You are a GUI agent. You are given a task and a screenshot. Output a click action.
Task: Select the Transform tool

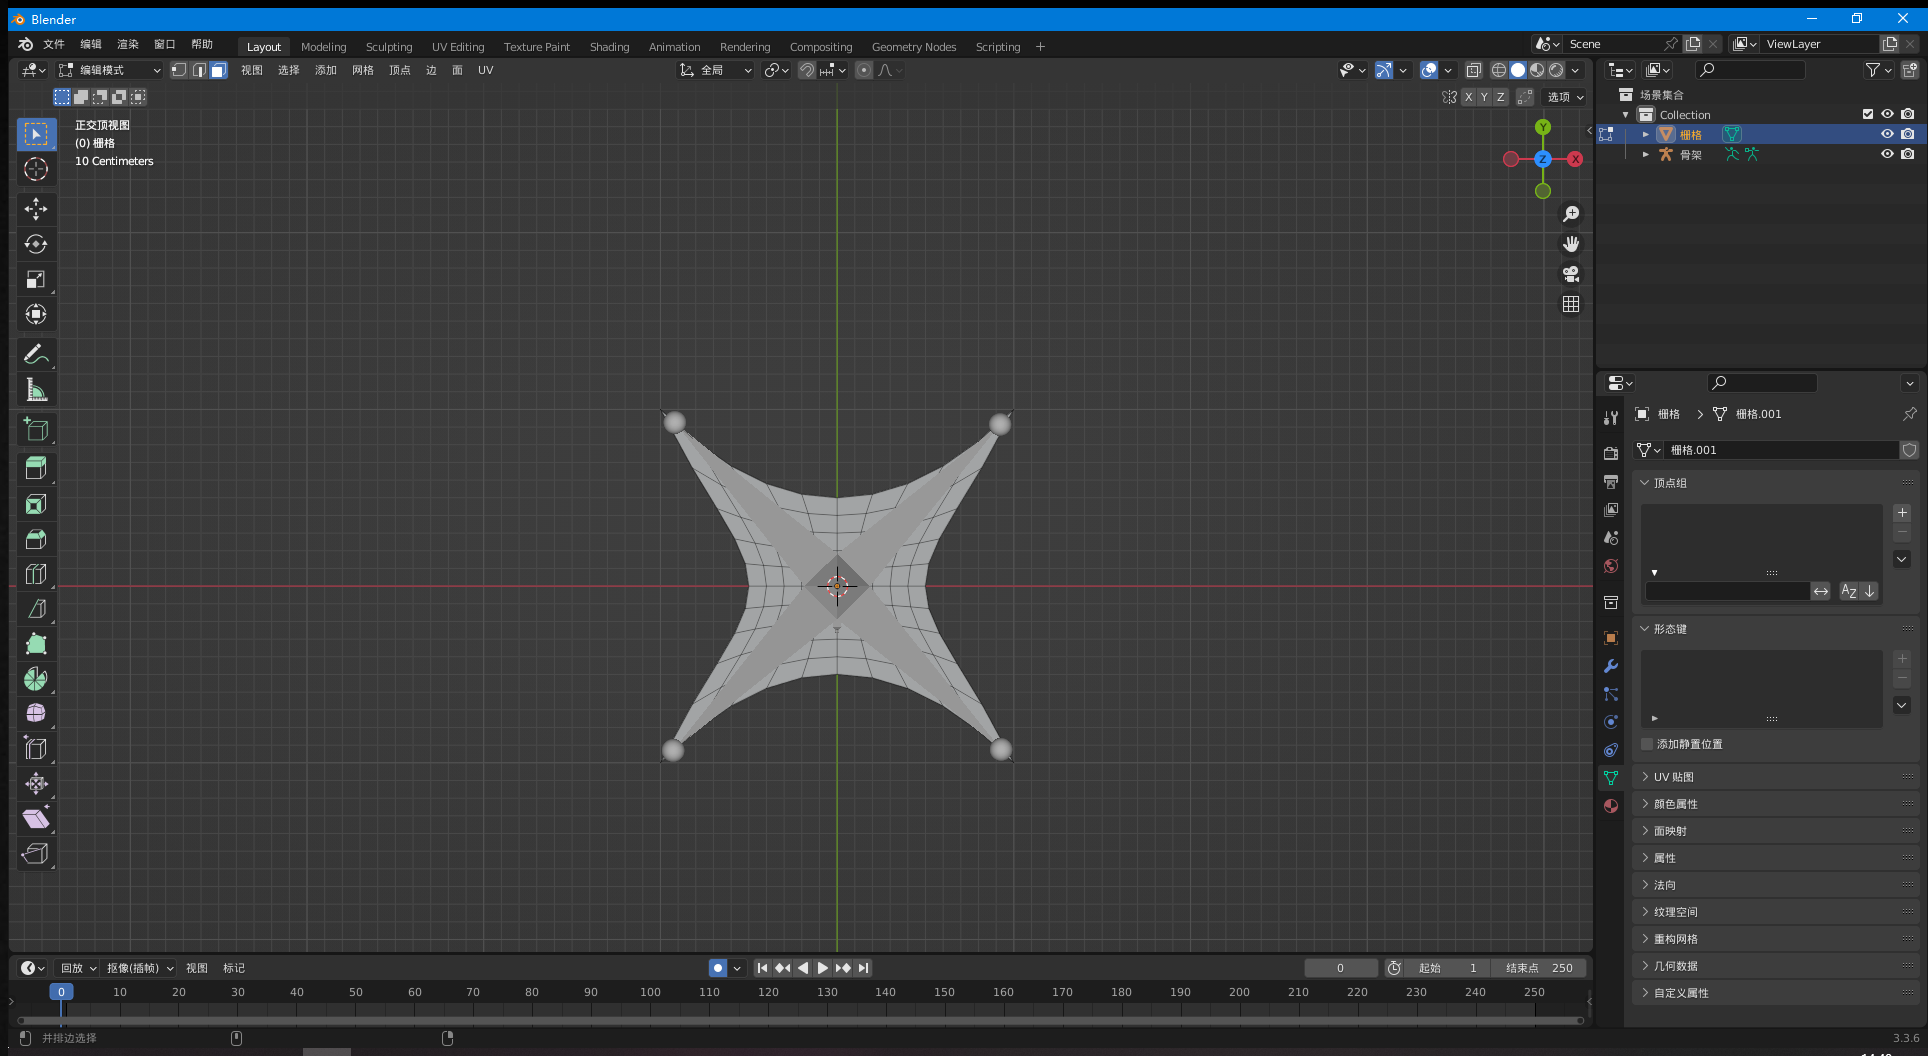[x=36, y=314]
